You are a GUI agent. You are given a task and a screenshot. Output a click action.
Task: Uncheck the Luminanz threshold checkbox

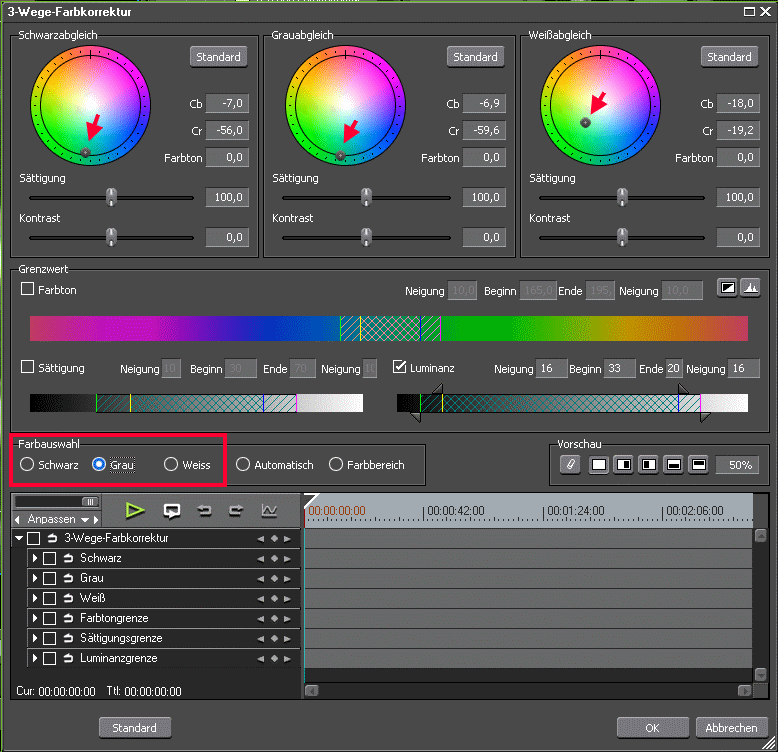[399, 367]
